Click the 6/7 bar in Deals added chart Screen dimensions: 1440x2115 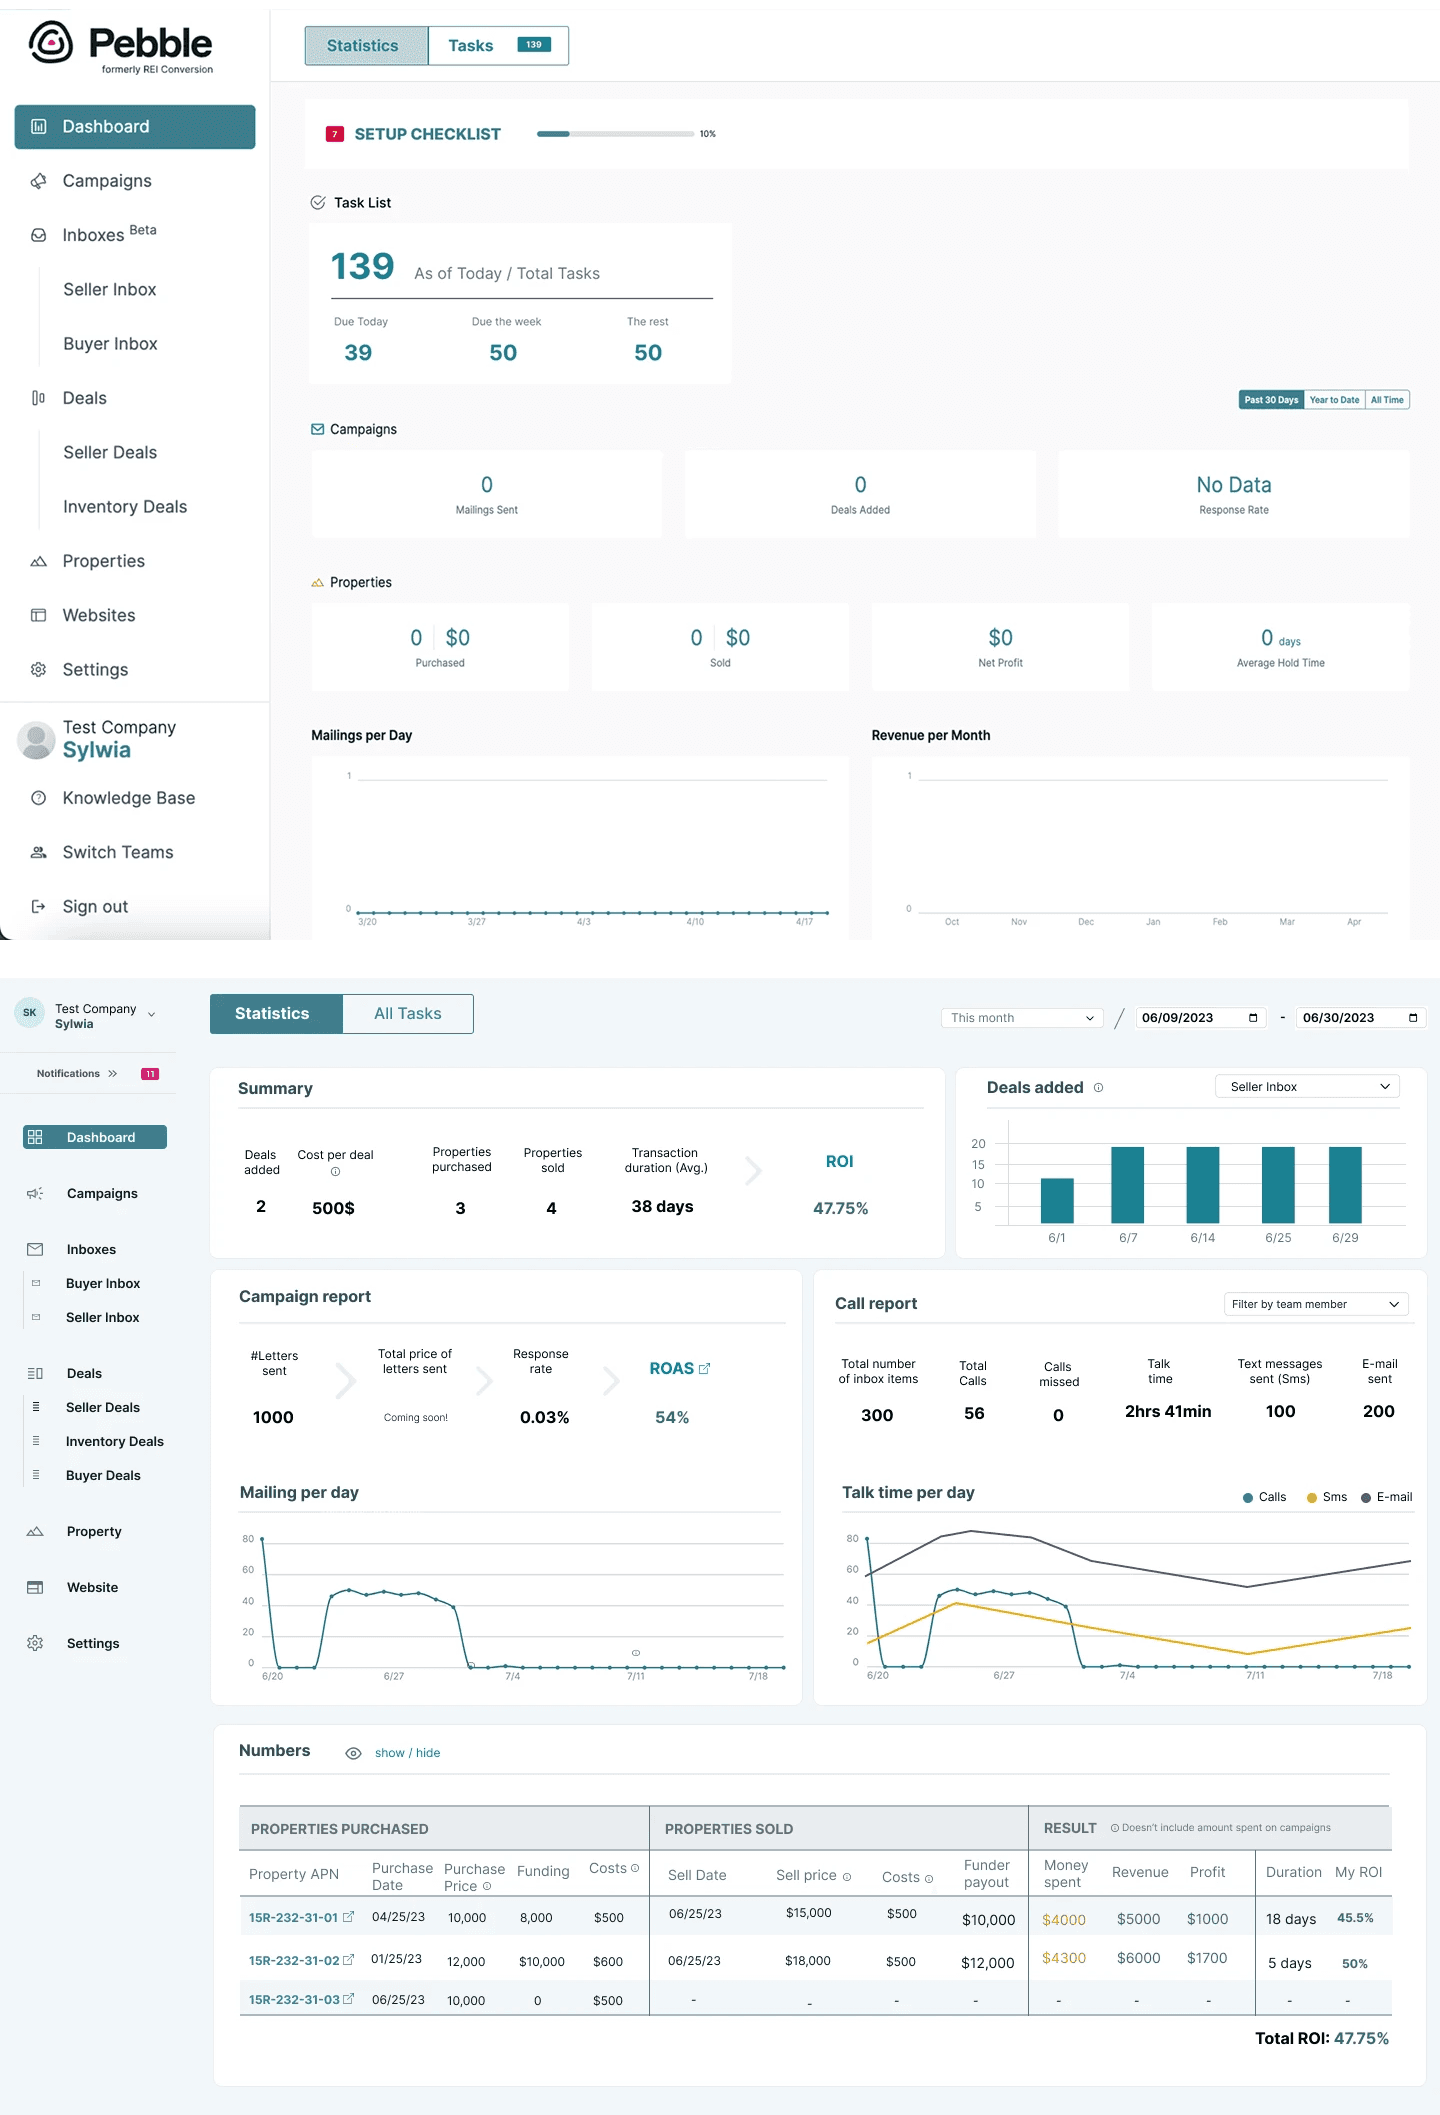(x=1127, y=1185)
